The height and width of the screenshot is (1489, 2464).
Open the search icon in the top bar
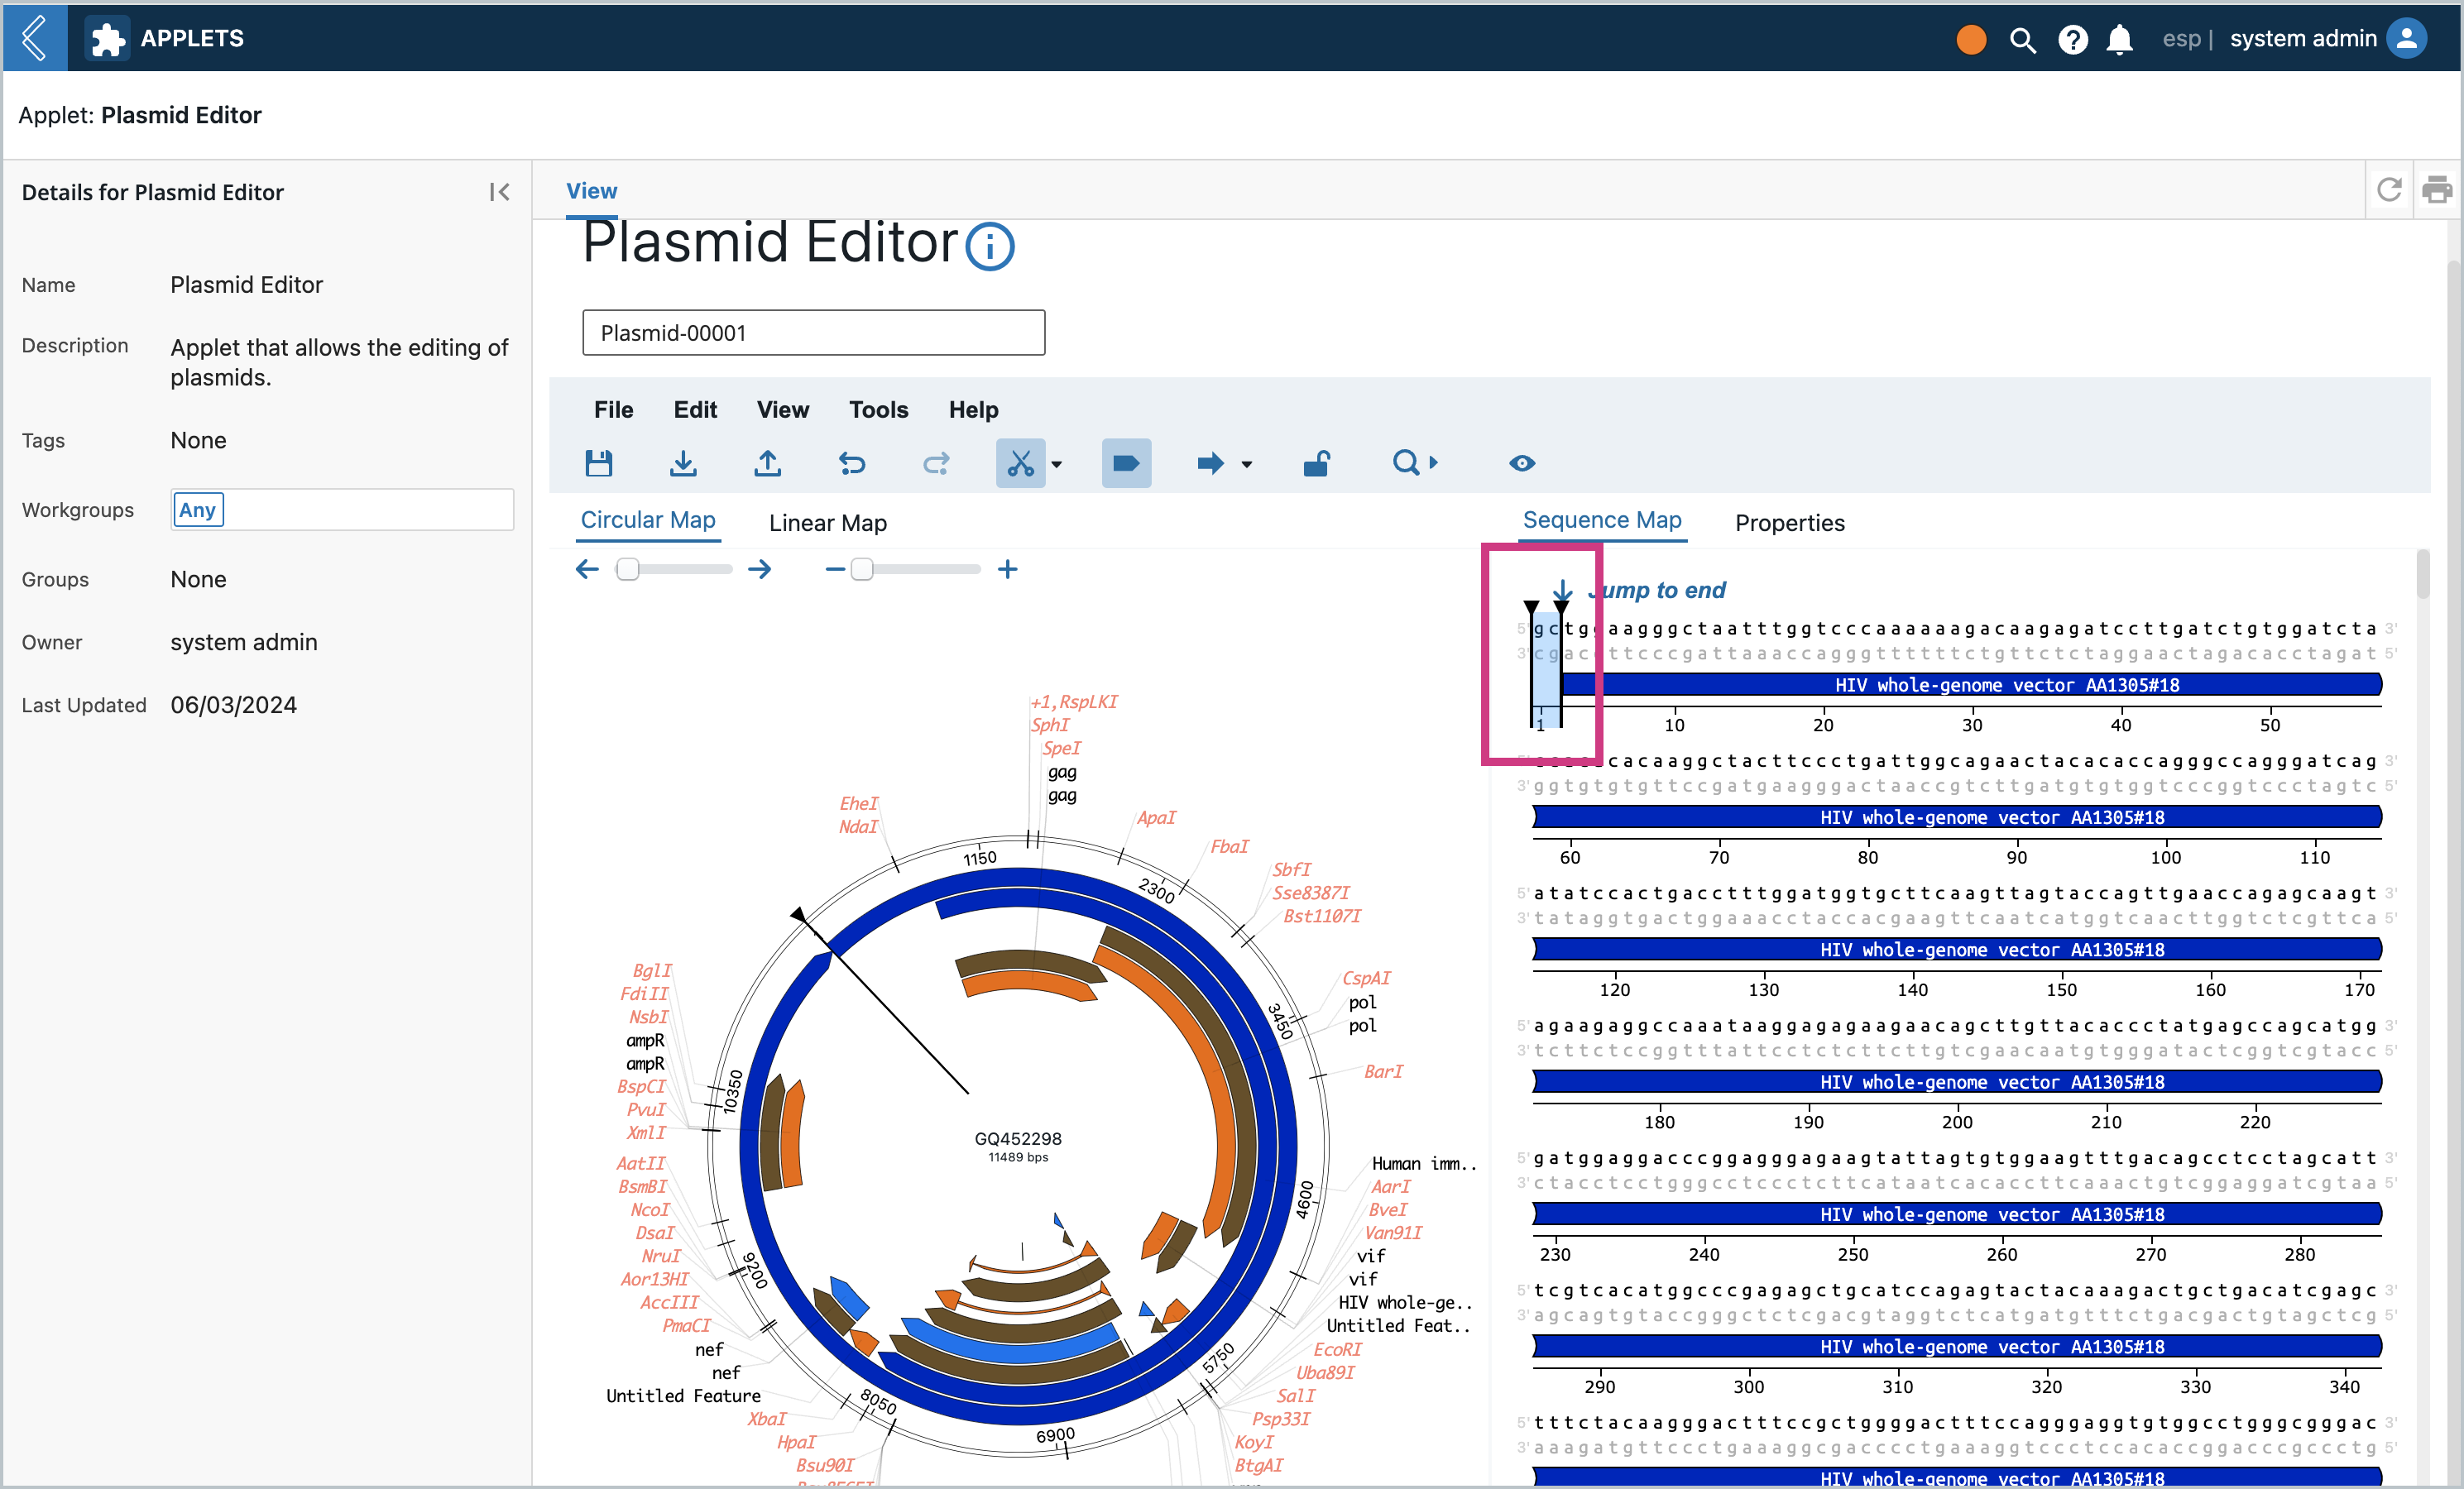pos(2022,40)
